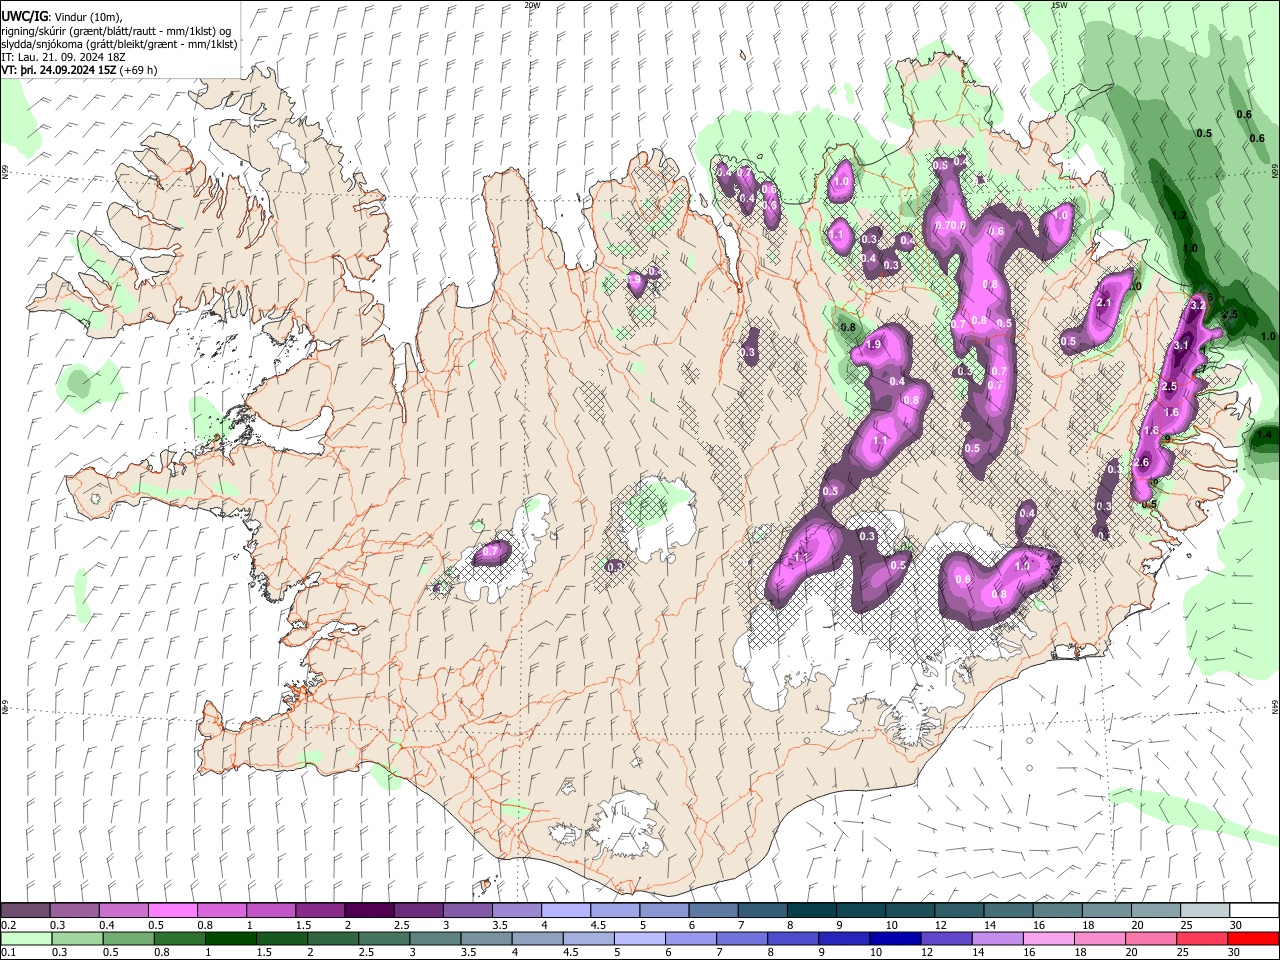This screenshot has width=1280, height=960.
Task: Click the 'rigning/skúrir' legend description line
Action: click(x=116, y=31)
